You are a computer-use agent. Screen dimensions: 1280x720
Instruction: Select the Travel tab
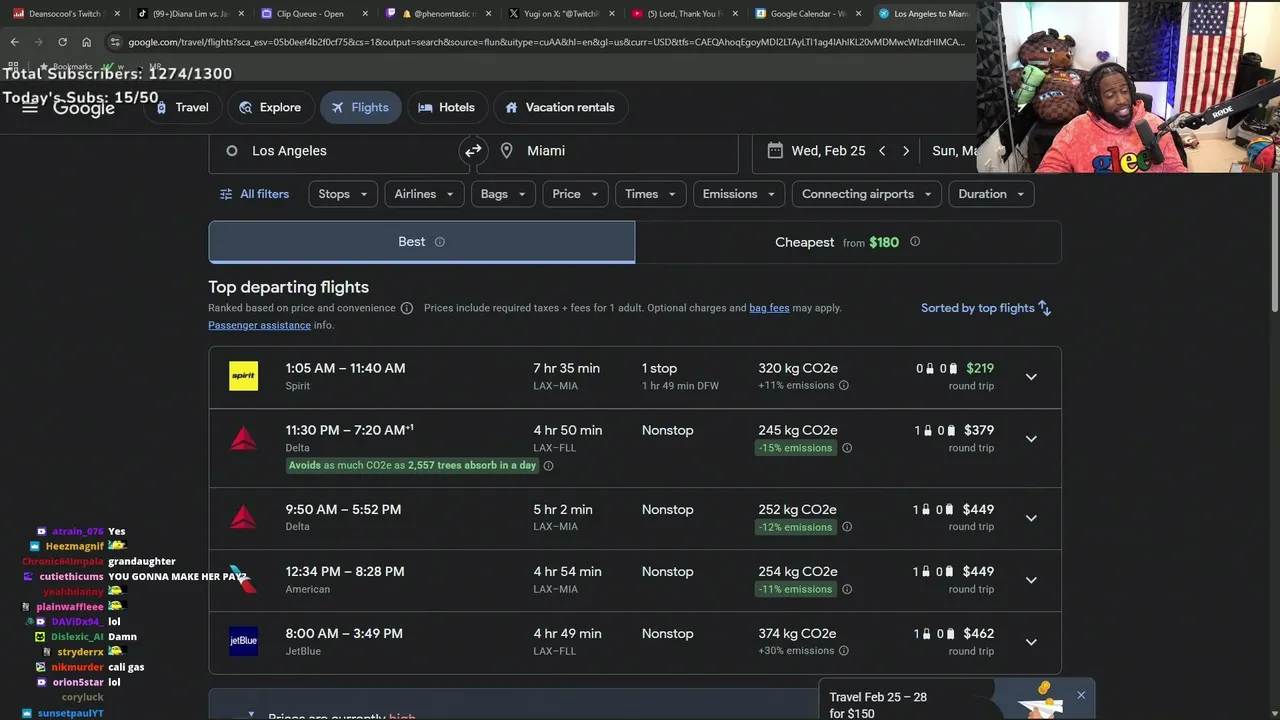point(181,107)
